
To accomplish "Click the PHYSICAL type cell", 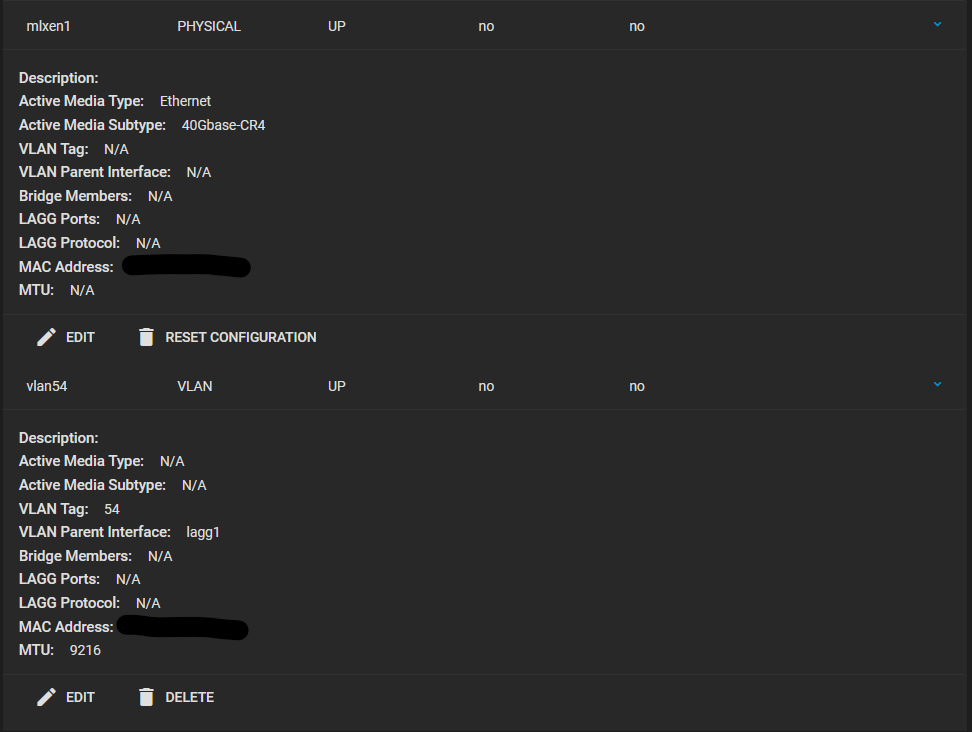I will point(209,26).
